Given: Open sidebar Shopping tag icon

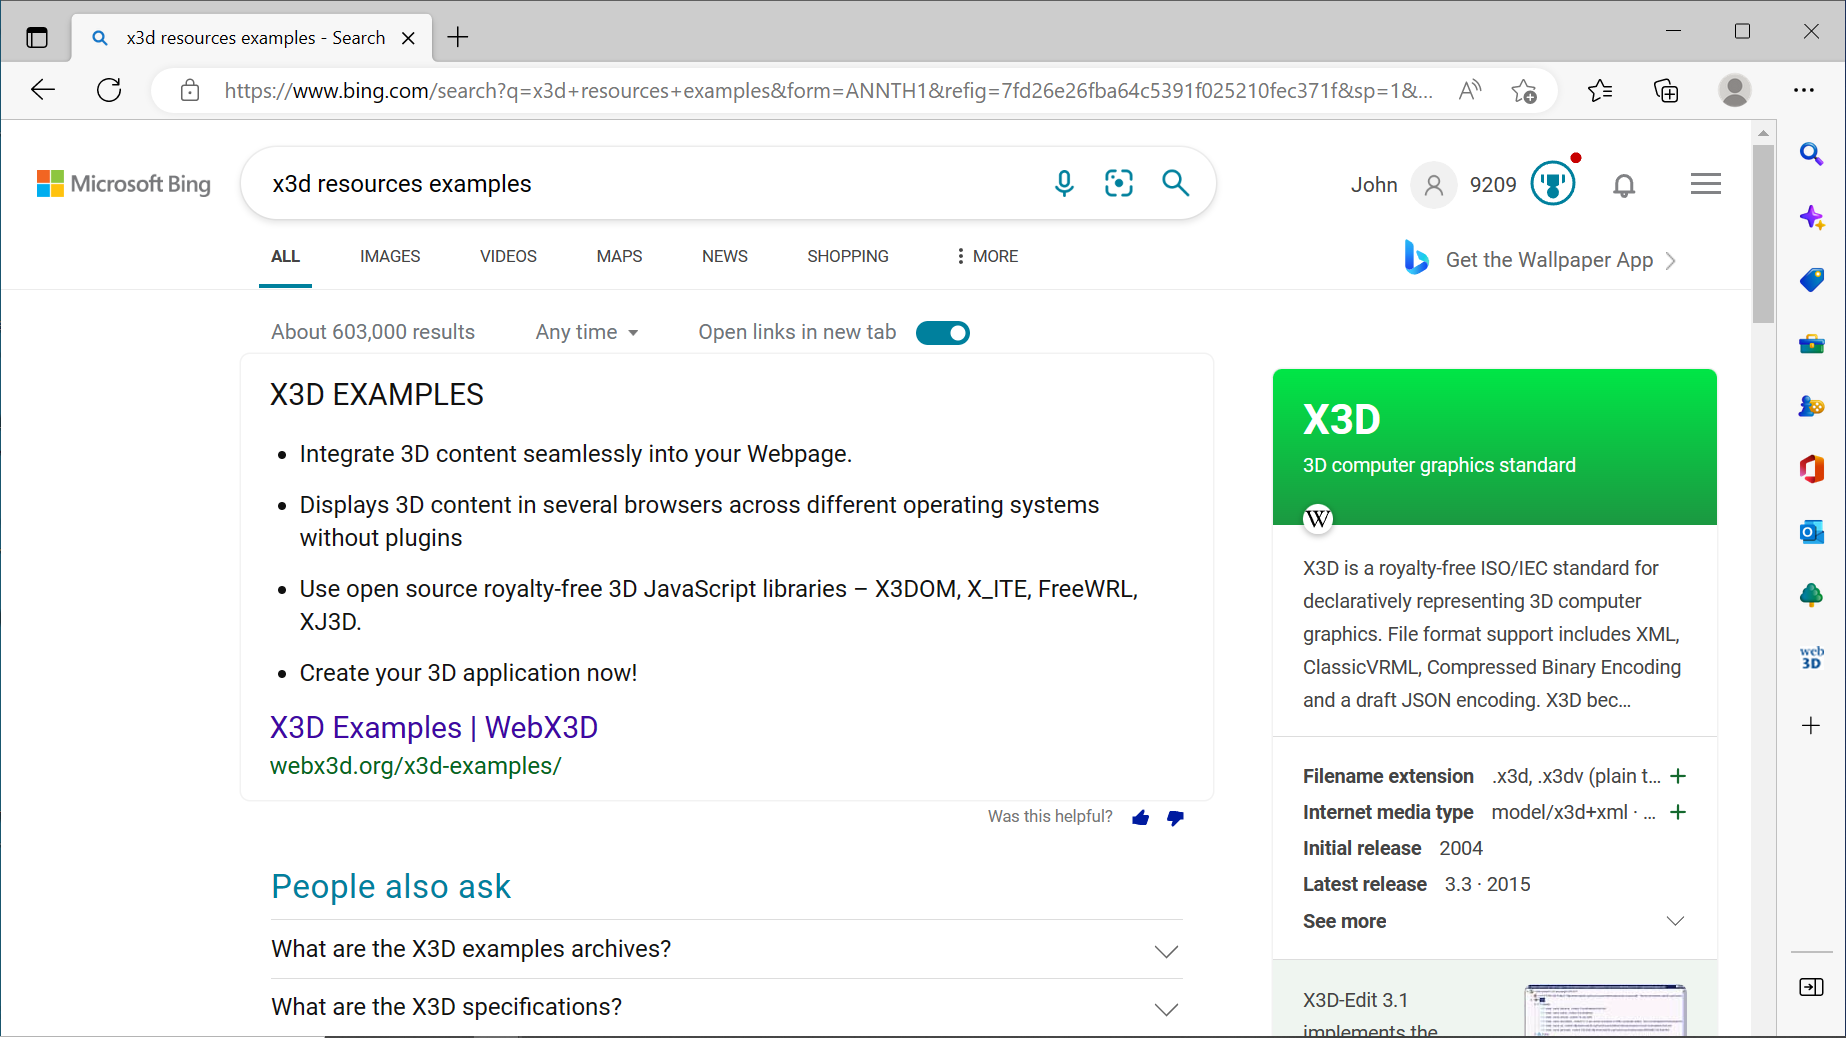Looking at the screenshot, I should (1811, 280).
